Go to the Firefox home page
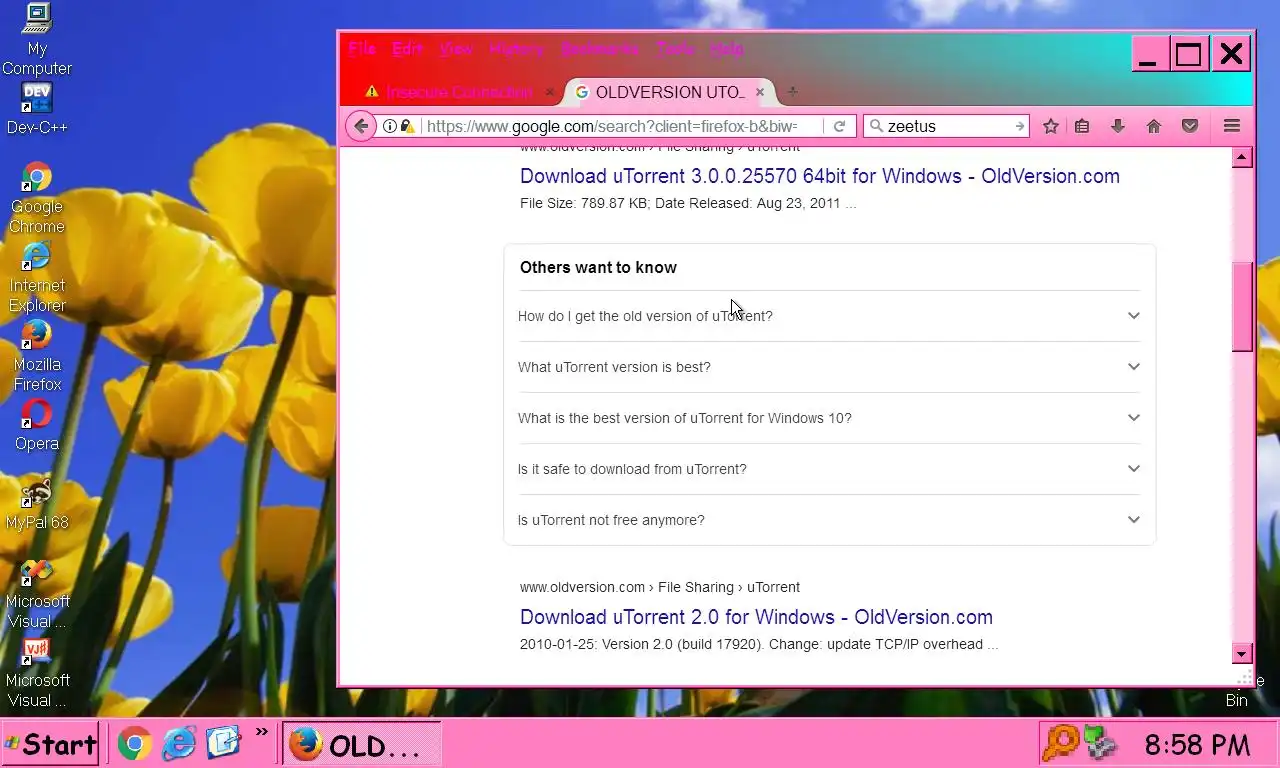1280x768 pixels. click(x=1154, y=126)
